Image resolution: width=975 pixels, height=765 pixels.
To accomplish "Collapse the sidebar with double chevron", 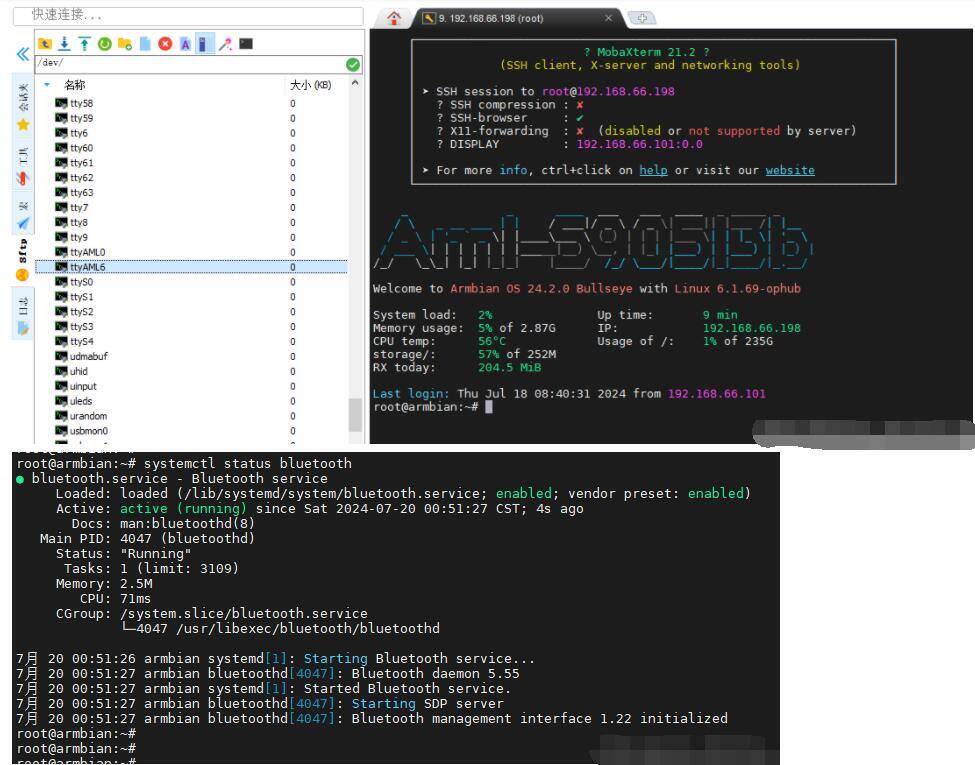I will pyautogui.click(x=22, y=54).
